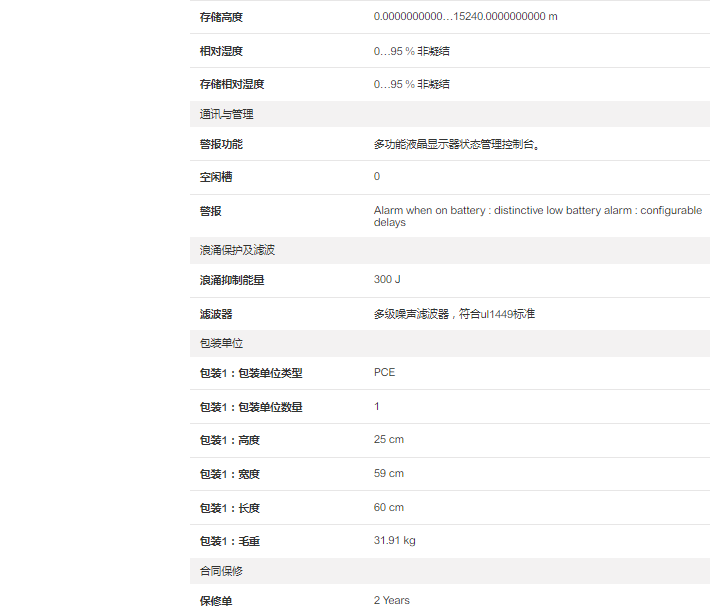Click the 警报功能 row label
This screenshot has width=725, height=611.
221,144
